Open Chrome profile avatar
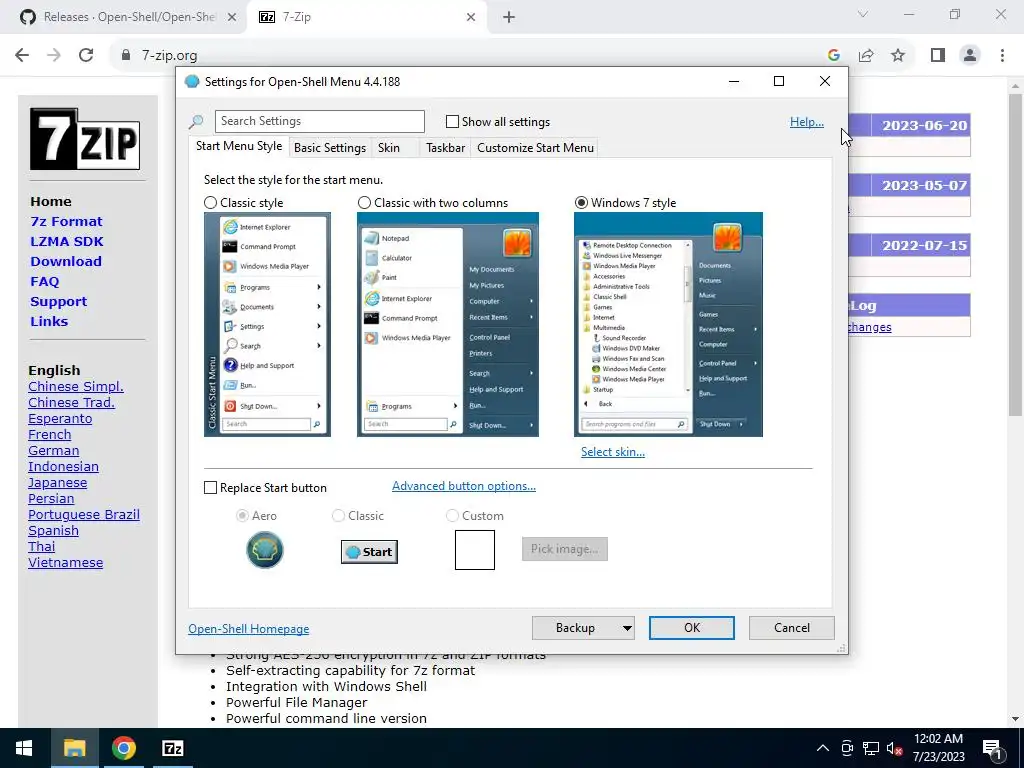The width and height of the screenshot is (1024, 768). pyautogui.click(x=970, y=55)
